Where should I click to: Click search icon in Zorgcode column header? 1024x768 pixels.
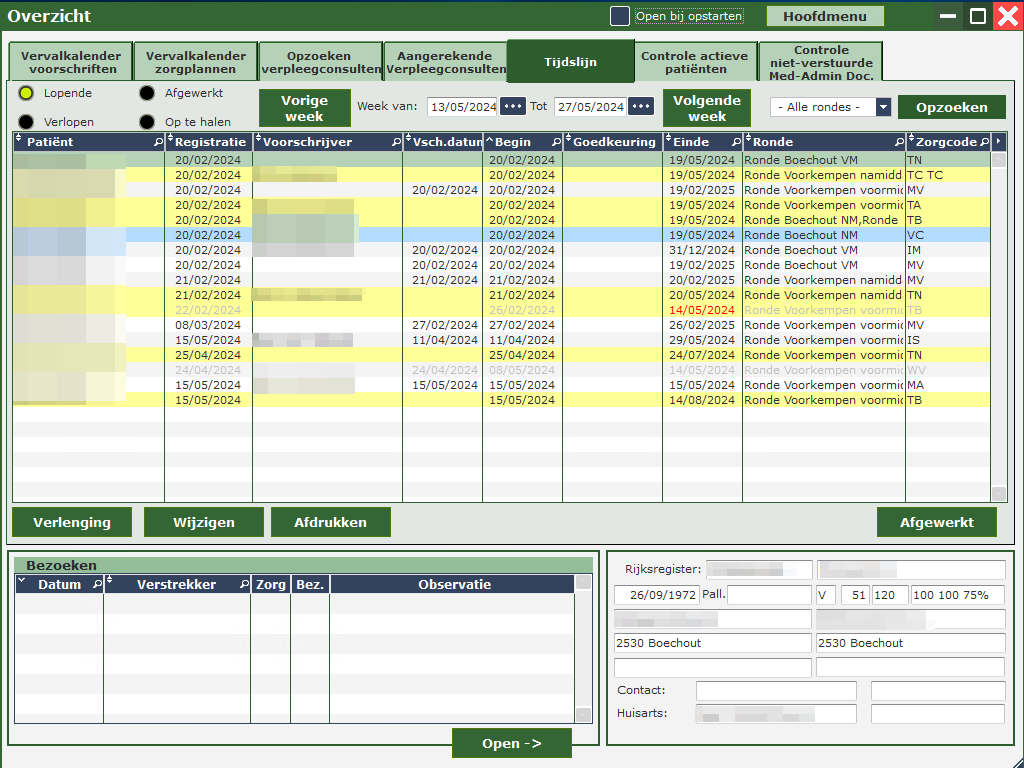pos(984,143)
